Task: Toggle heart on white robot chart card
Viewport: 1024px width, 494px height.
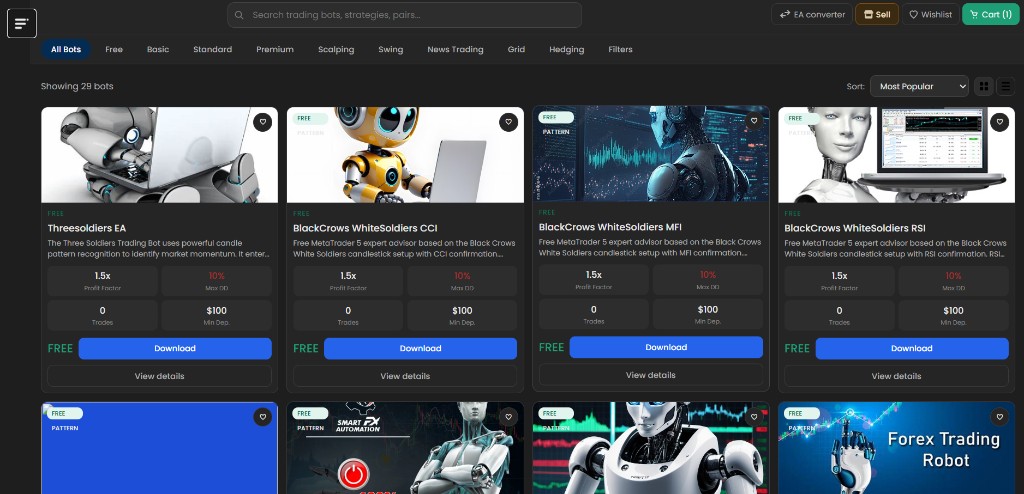Action: coord(754,417)
